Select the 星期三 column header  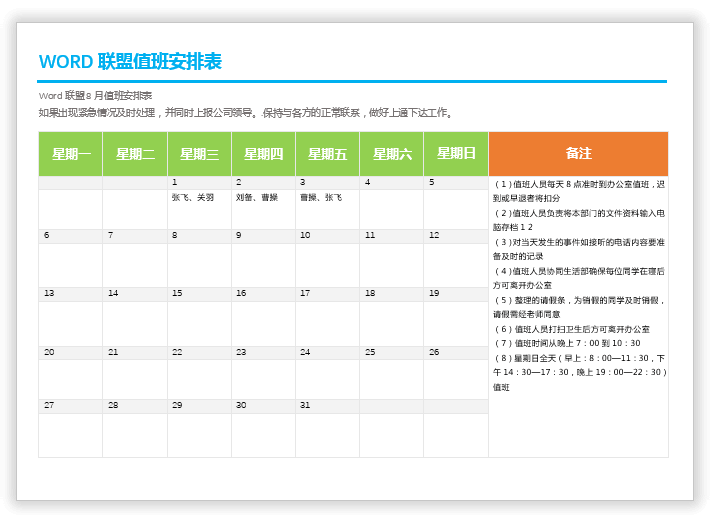(199, 154)
